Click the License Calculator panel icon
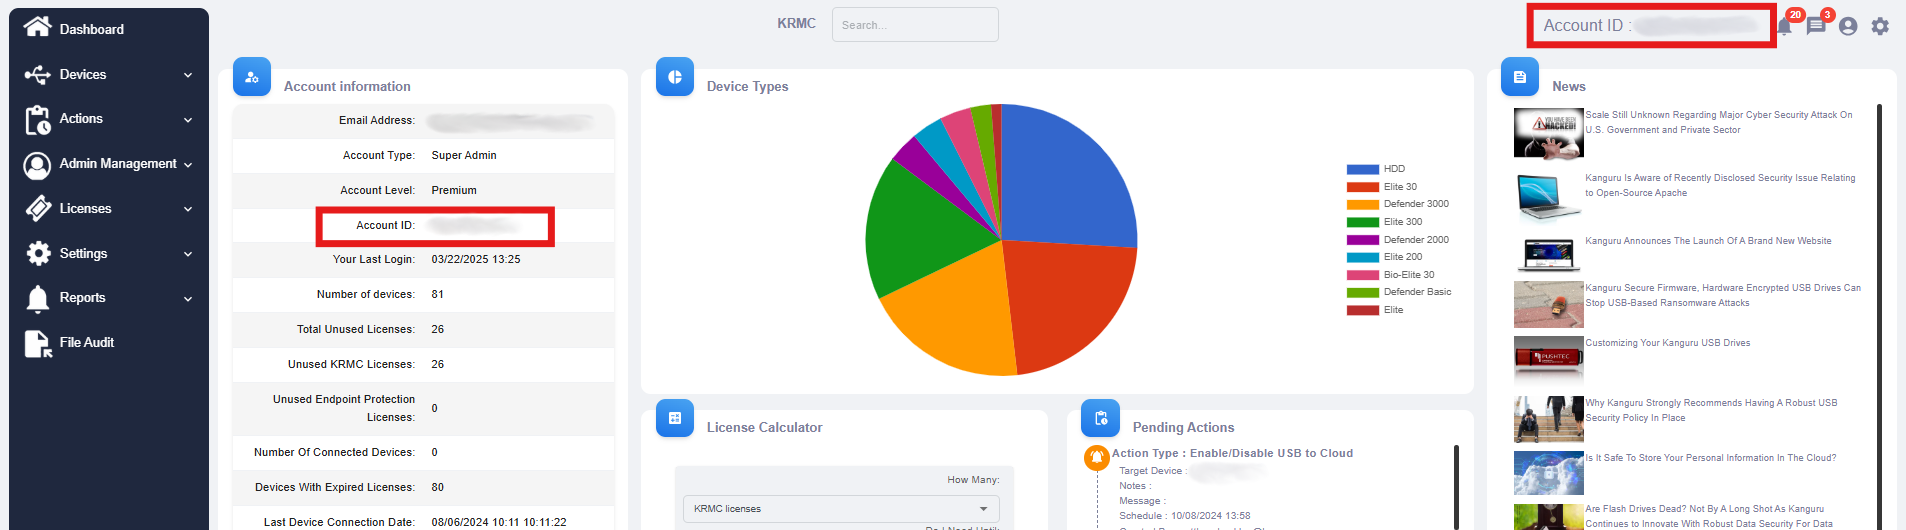This screenshot has height=530, width=1906. (675, 418)
